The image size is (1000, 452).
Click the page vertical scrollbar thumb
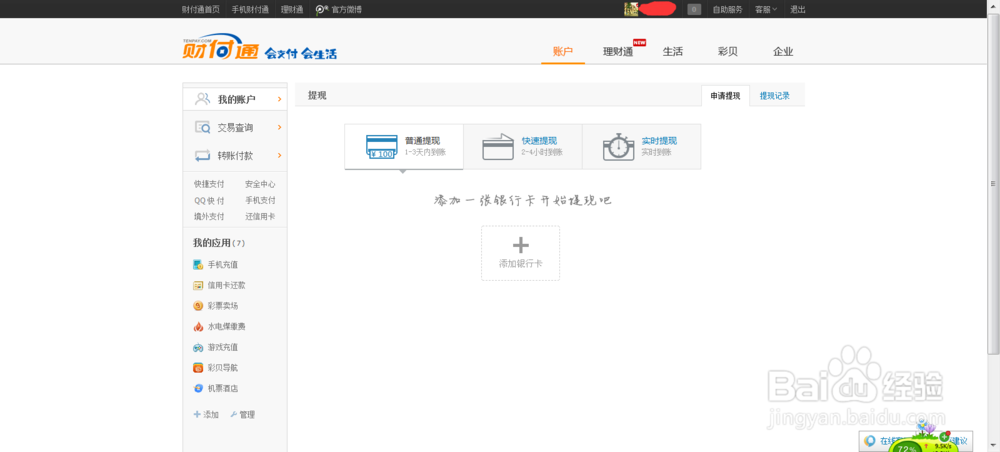click(994, 185)
